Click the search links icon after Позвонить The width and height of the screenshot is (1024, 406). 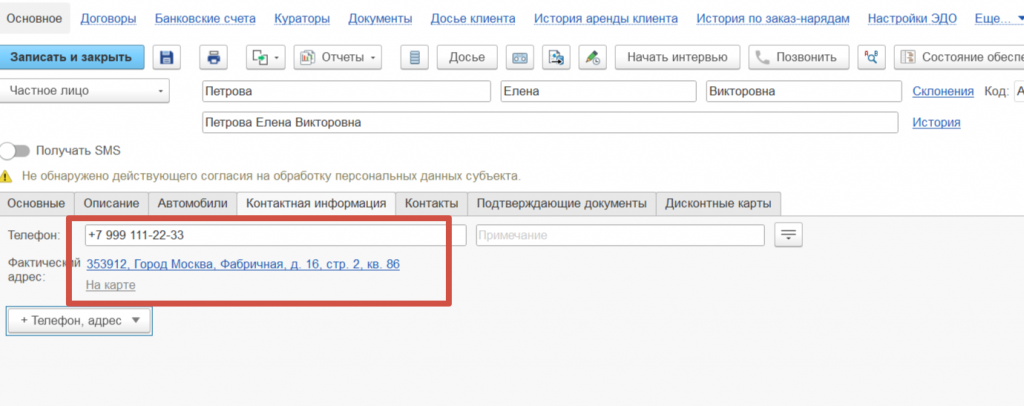(871, 57)
